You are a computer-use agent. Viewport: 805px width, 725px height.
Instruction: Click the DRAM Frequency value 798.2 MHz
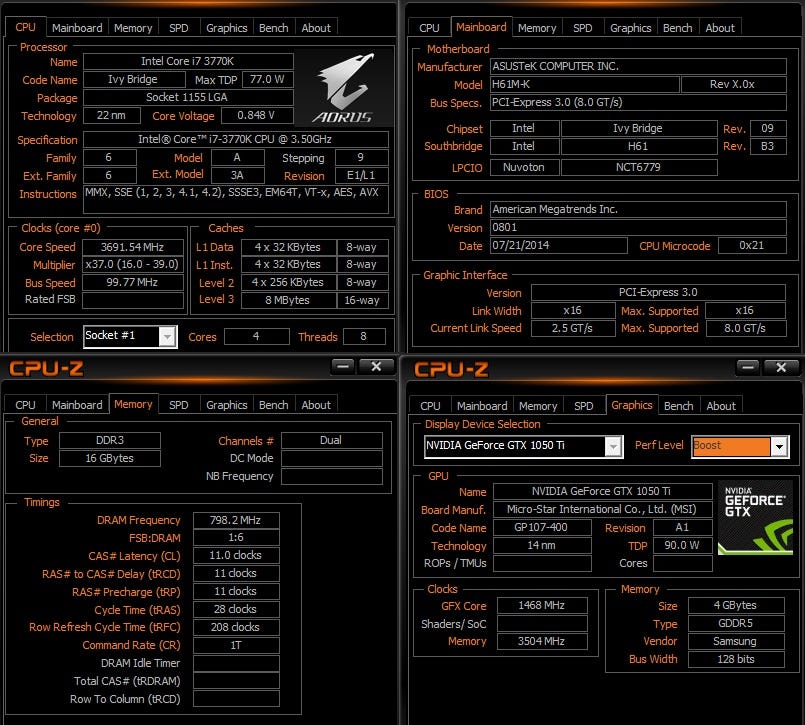click(236, 521)
